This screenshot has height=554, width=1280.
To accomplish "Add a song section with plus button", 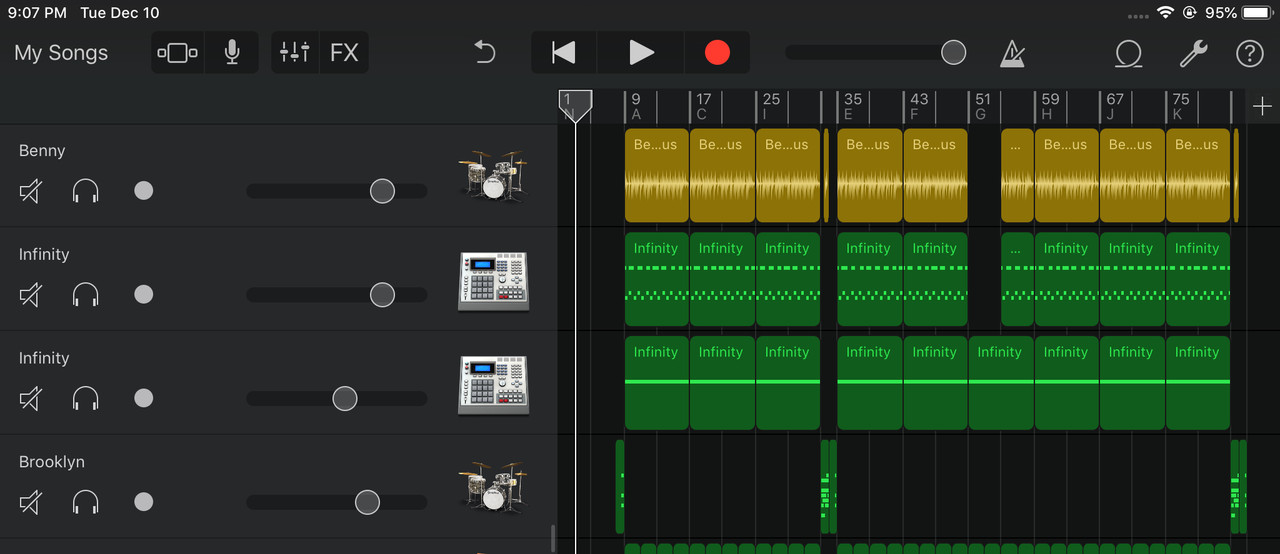I will (x=1262, y=106).
